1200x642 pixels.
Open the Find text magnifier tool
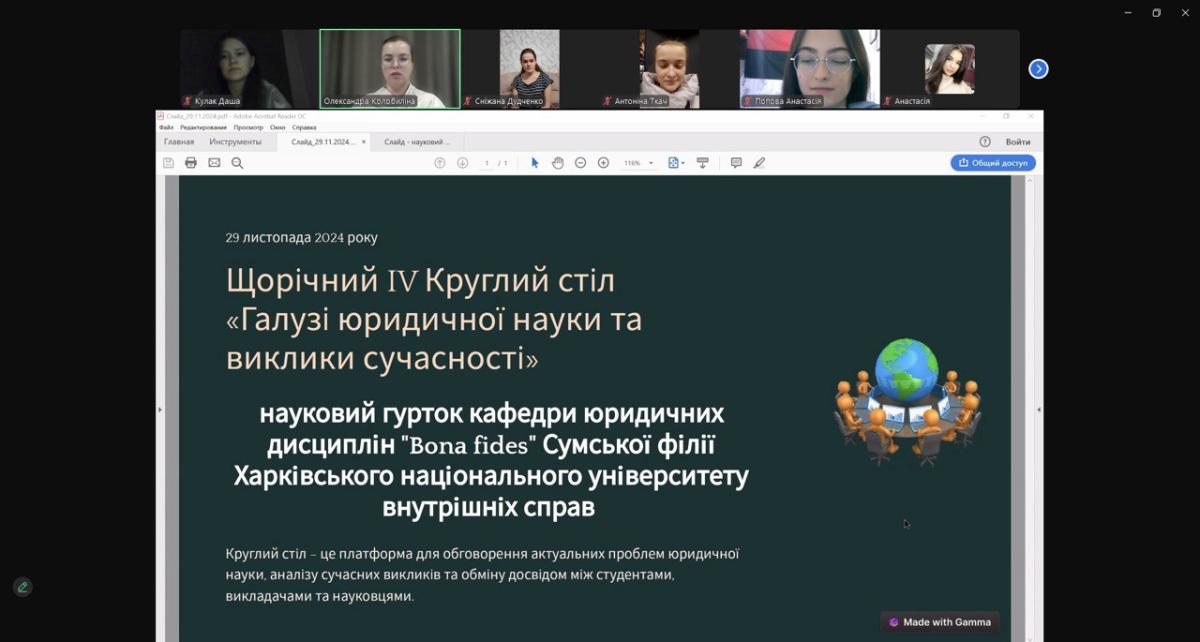pyautogui.click(x=237, y=163)
